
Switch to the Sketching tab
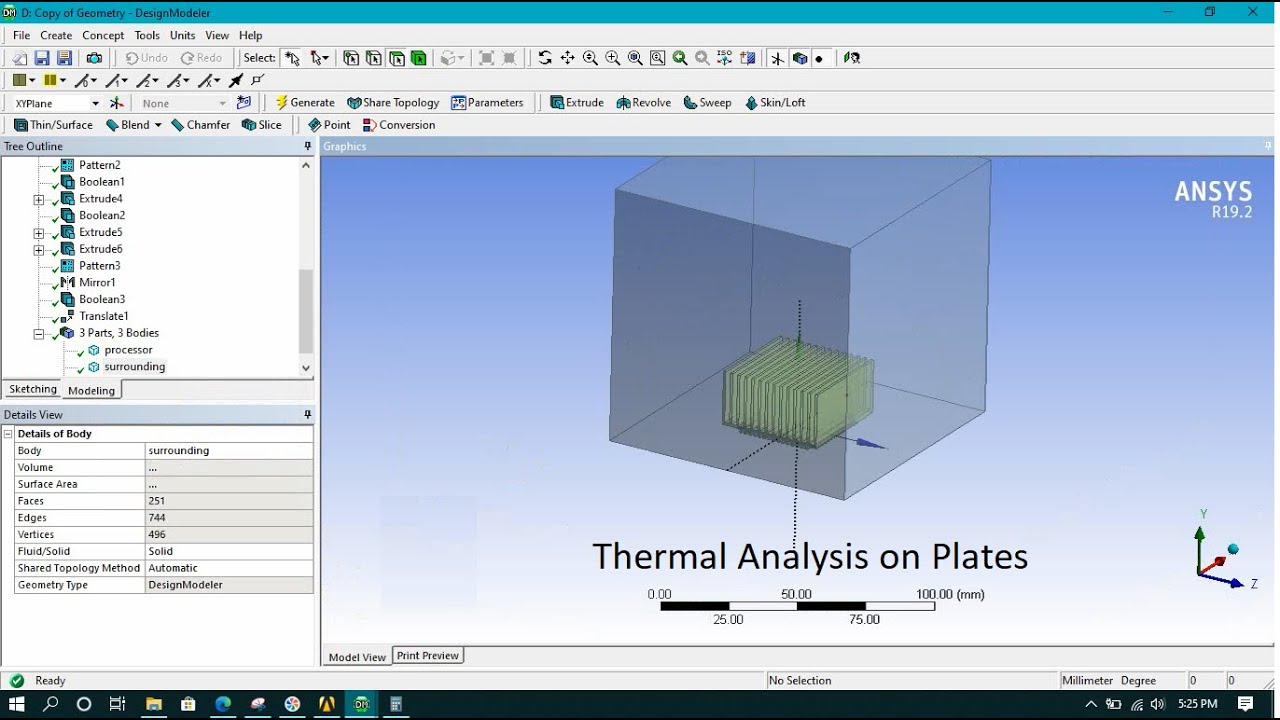(x=33, y=389)
